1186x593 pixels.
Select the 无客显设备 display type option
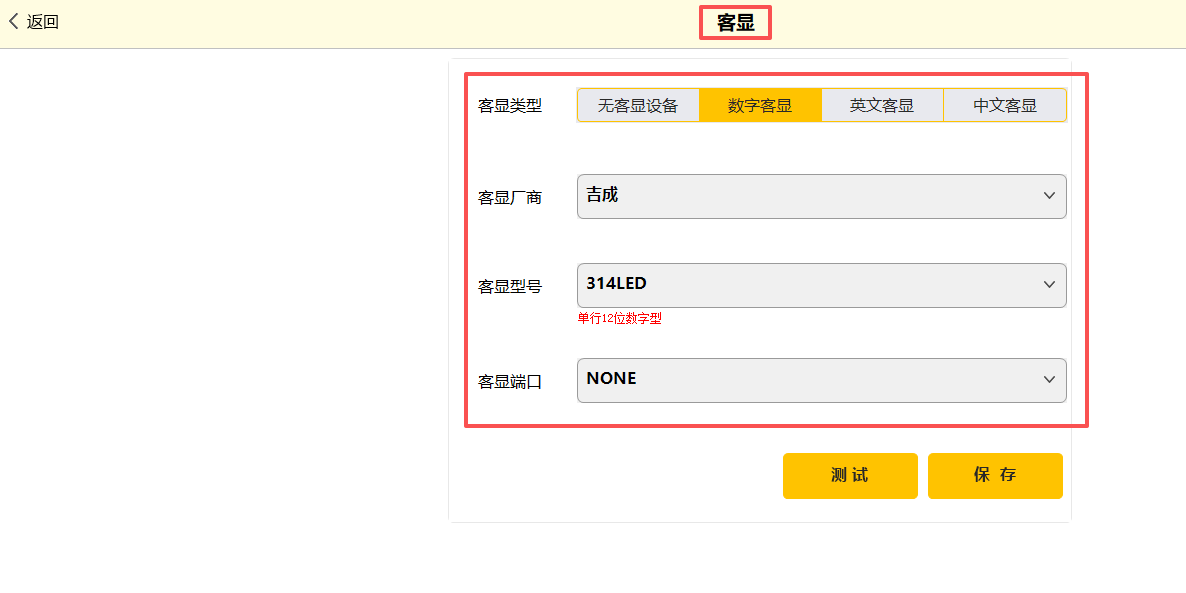tap(638, 105)
